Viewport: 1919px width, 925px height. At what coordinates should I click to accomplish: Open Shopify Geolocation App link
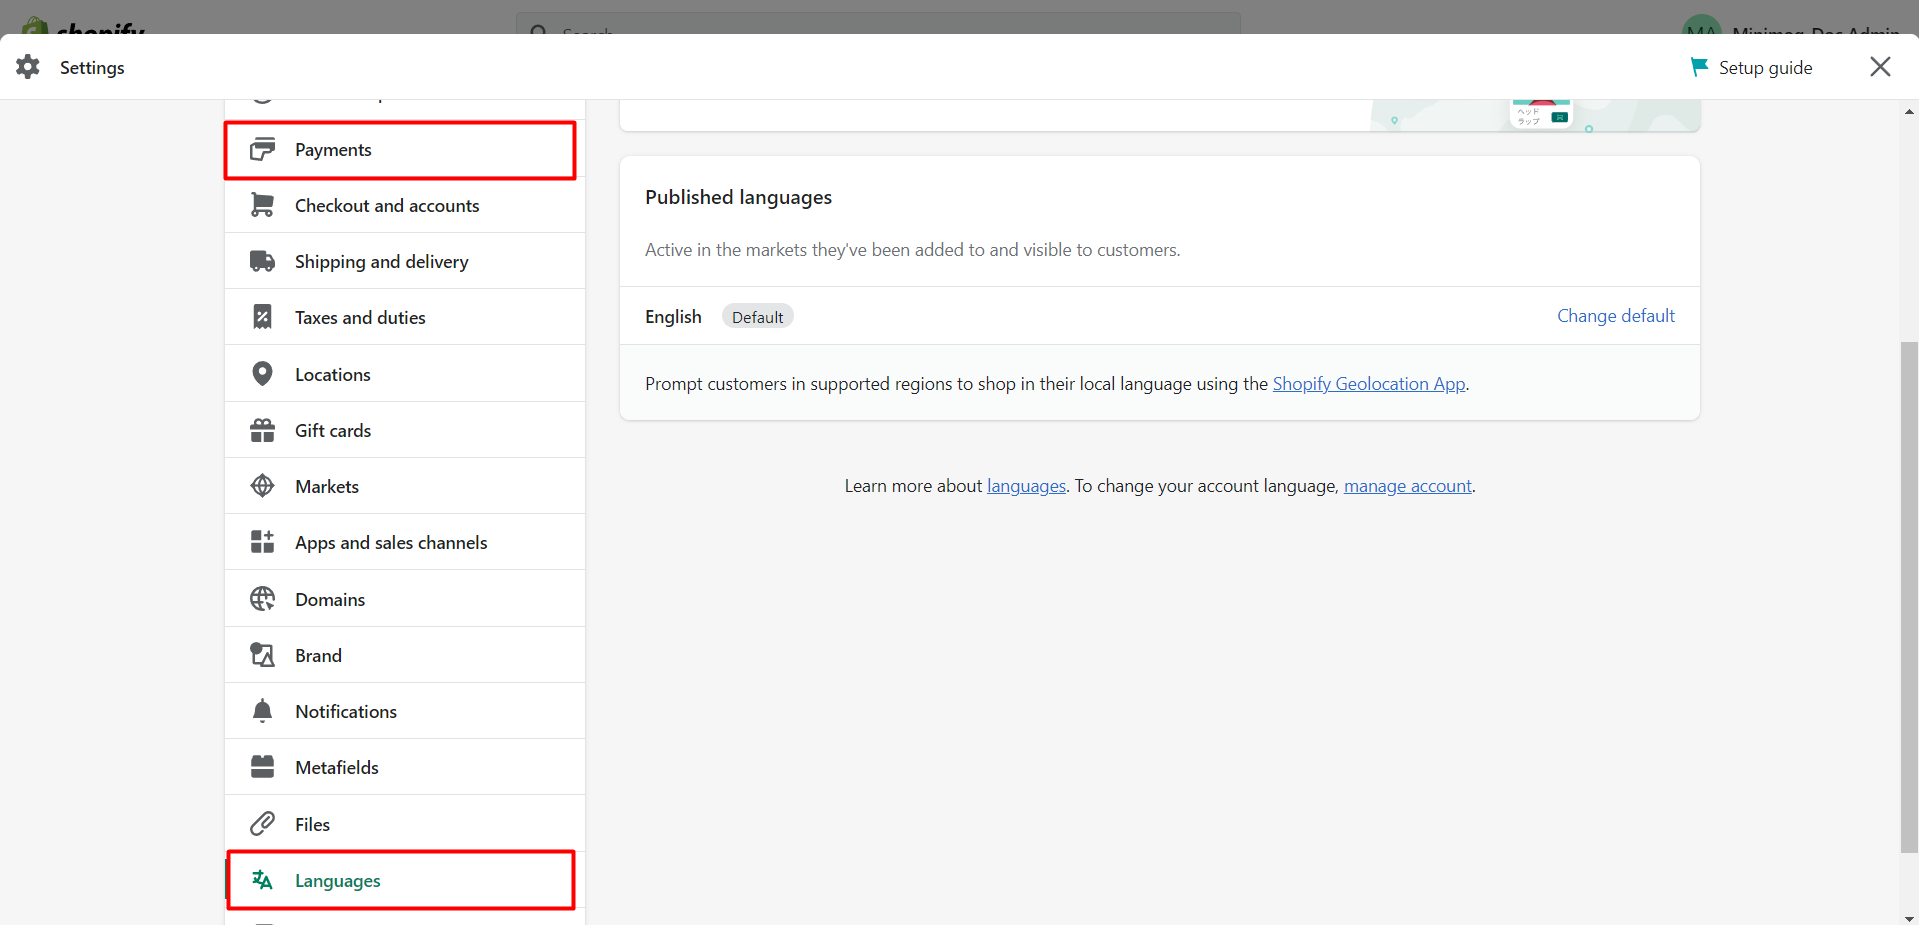coord(1369,384)
